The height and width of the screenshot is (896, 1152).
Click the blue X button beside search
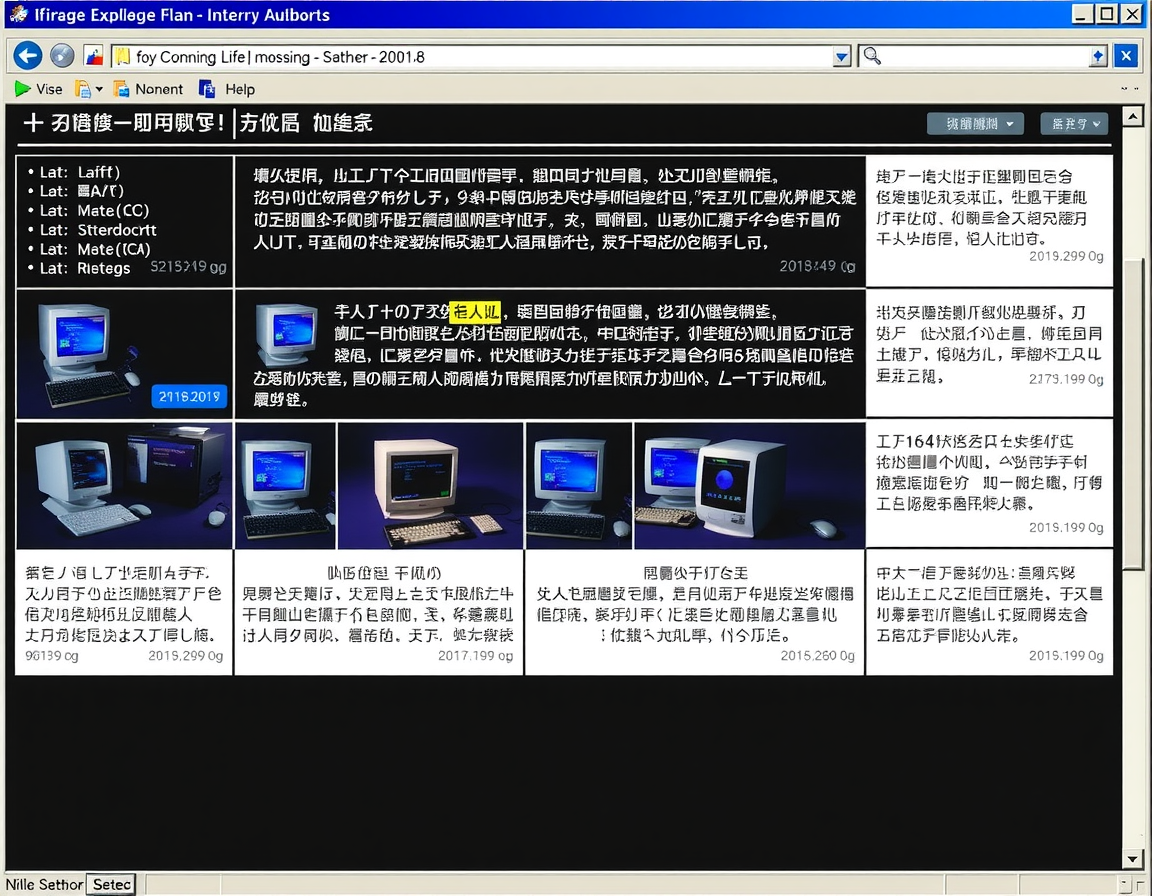coord(1126,56)
